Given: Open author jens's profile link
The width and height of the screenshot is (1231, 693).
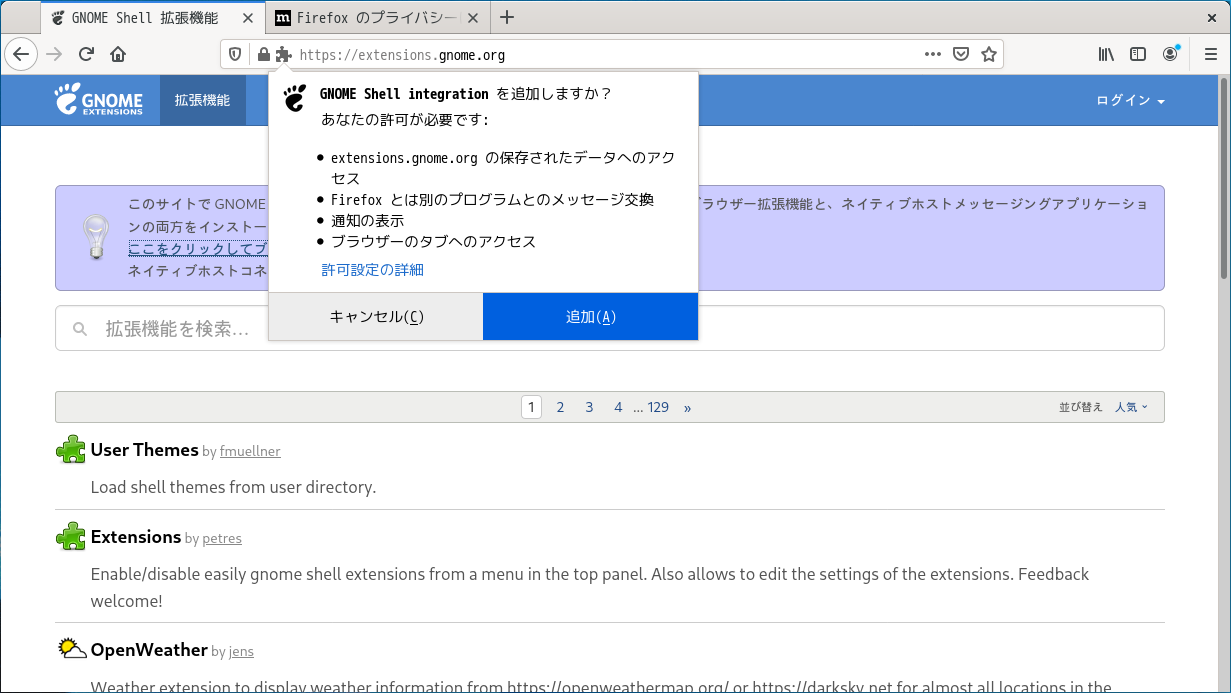Looking at the screenshot, I should click(241, 652).
